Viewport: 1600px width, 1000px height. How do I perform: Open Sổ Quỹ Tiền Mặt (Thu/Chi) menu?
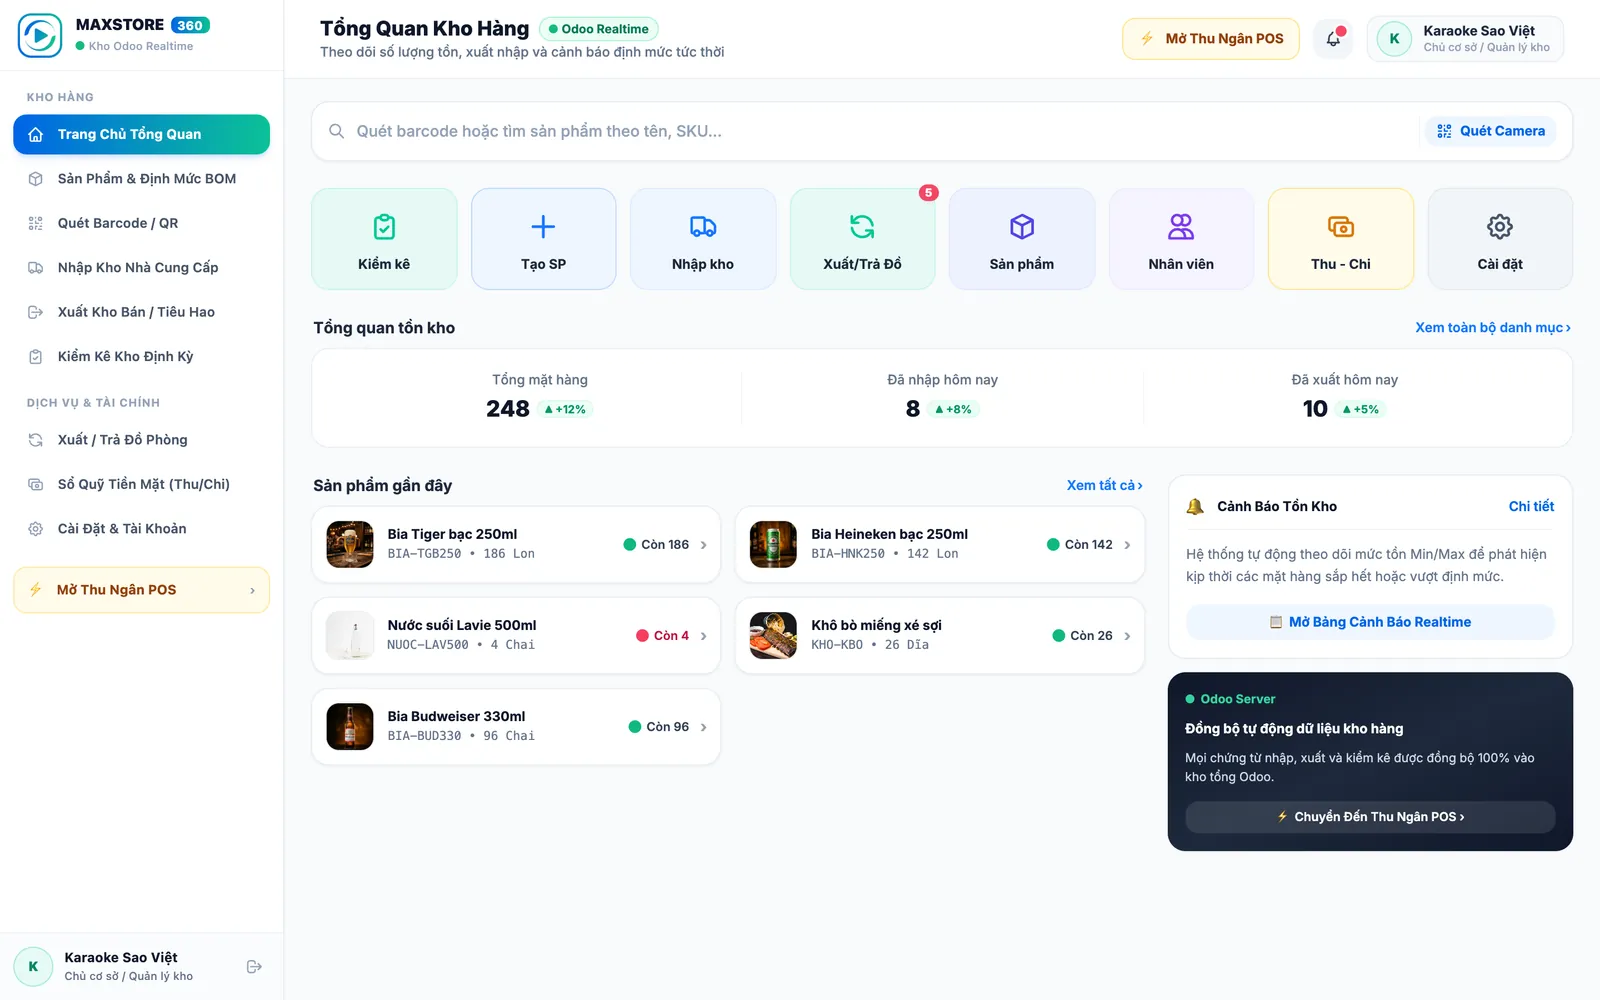tap(141, 484)
